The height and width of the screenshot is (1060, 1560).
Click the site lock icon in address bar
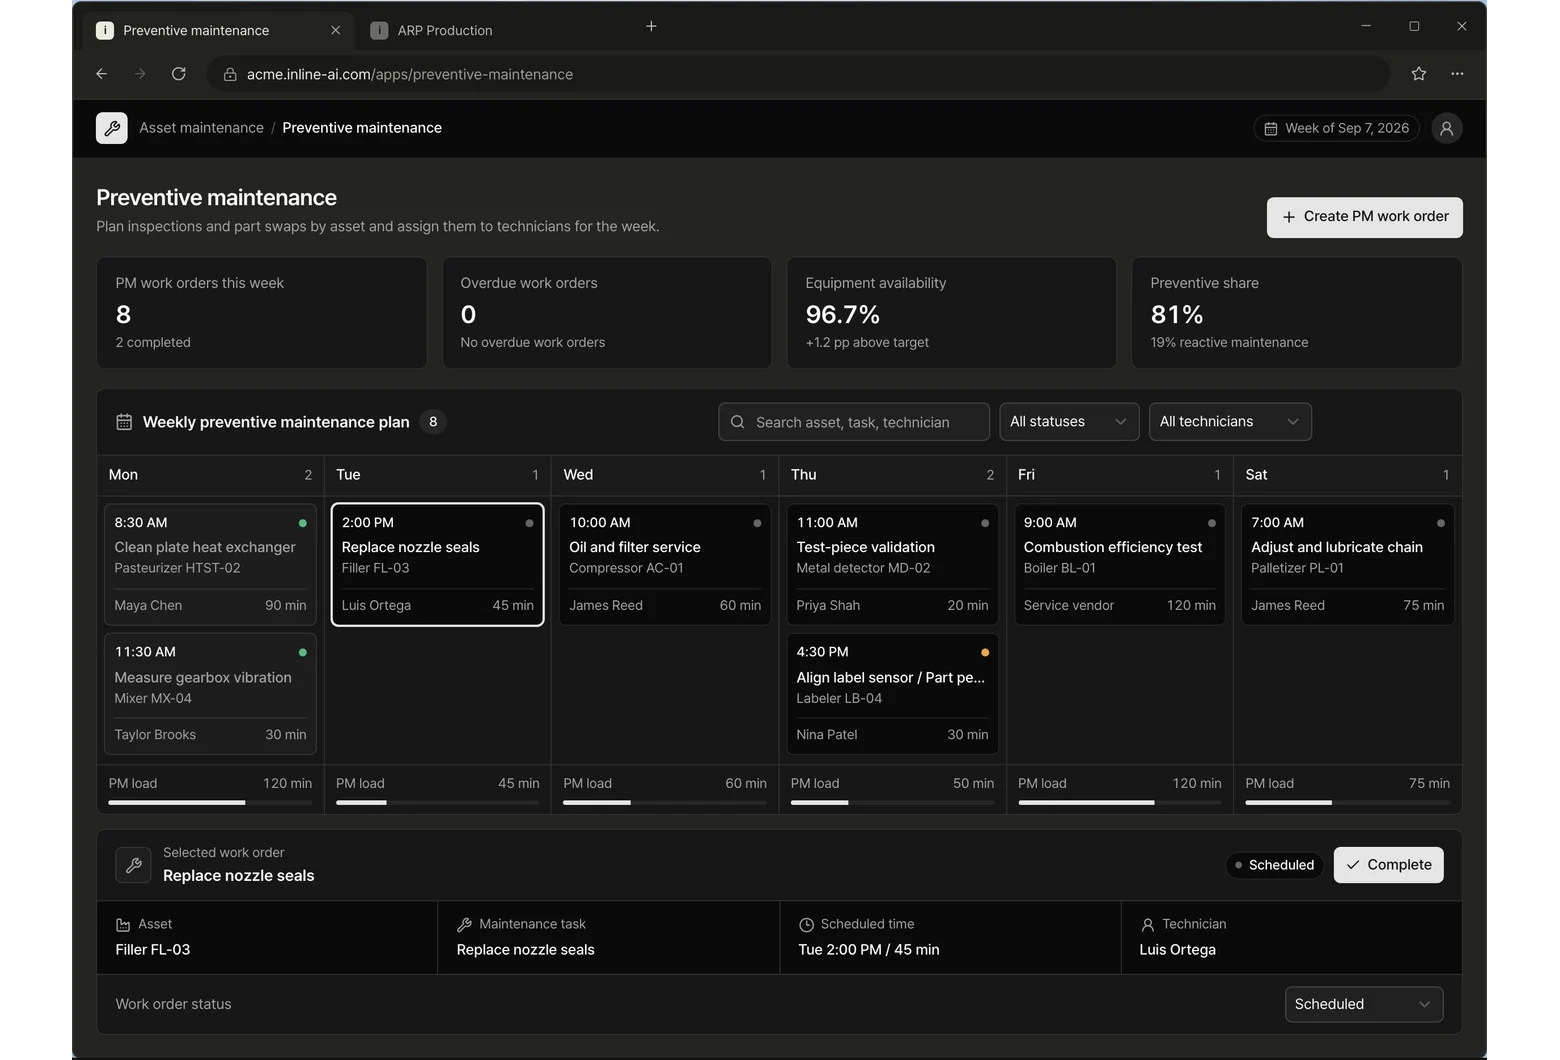(230, 74)
